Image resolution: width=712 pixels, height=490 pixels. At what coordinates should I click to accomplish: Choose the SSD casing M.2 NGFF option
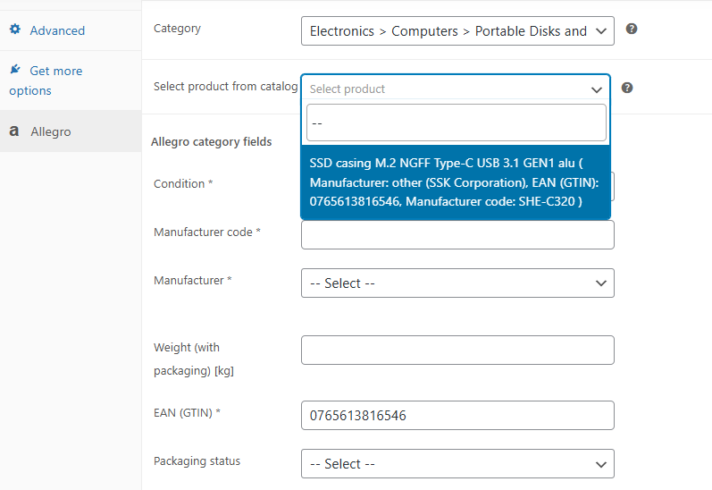point(455,182)
